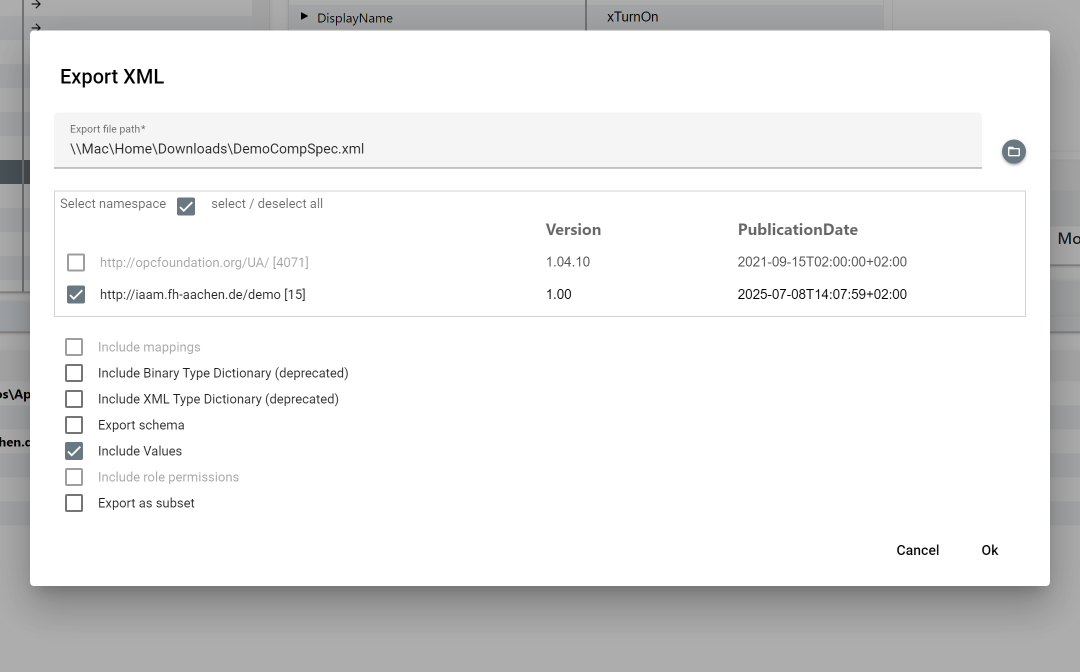This screenshot has width=1080, height=672.
Task: Click the Version column header
Action: [x=573, y=229]
